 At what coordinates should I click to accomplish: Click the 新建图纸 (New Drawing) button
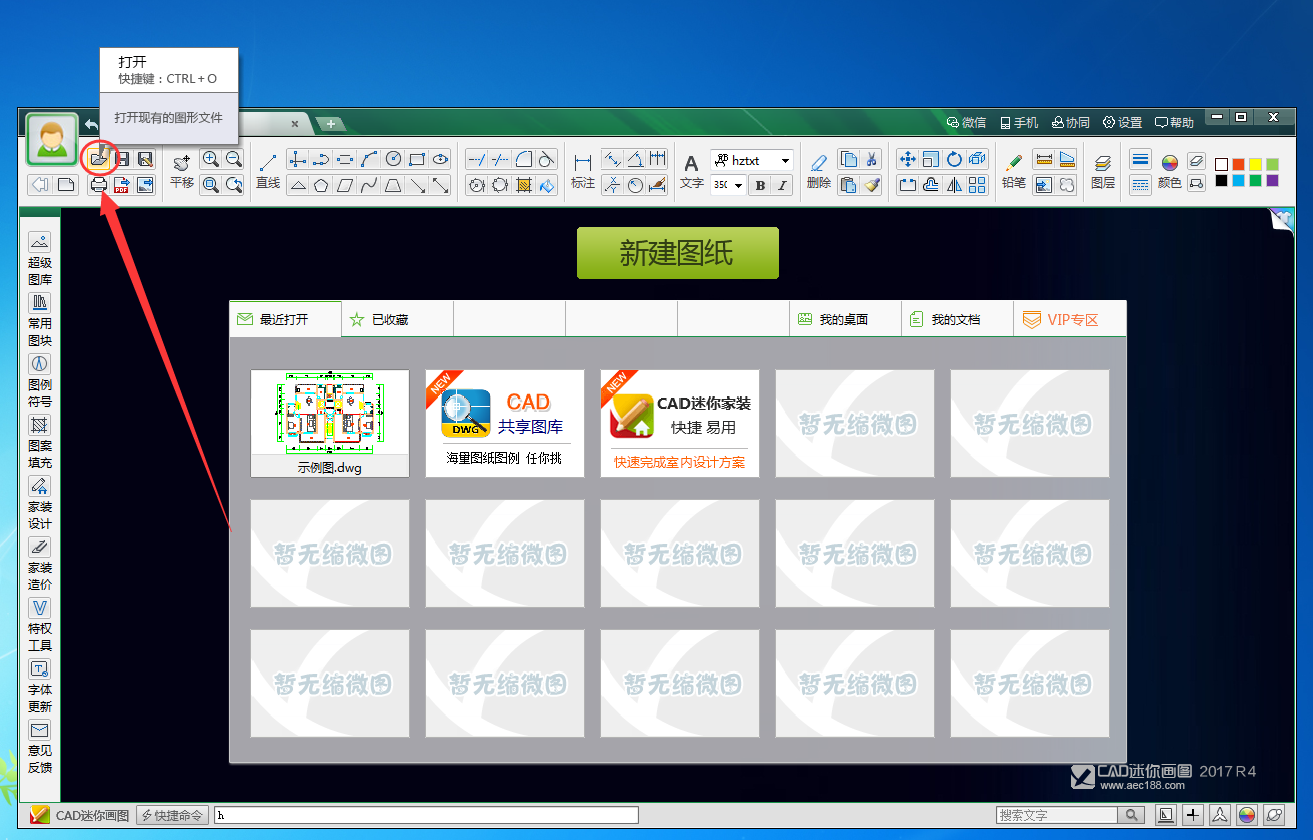(678, 253)
